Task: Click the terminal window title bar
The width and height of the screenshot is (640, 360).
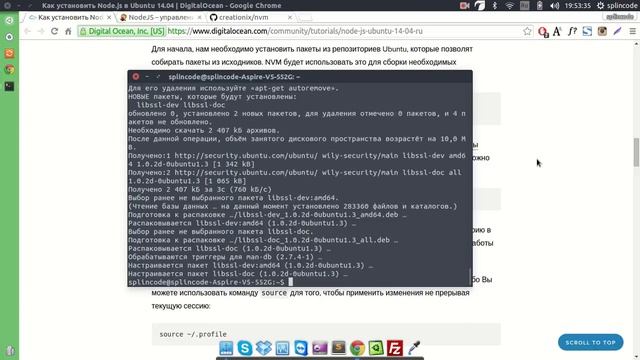Action: pos(300,77)
